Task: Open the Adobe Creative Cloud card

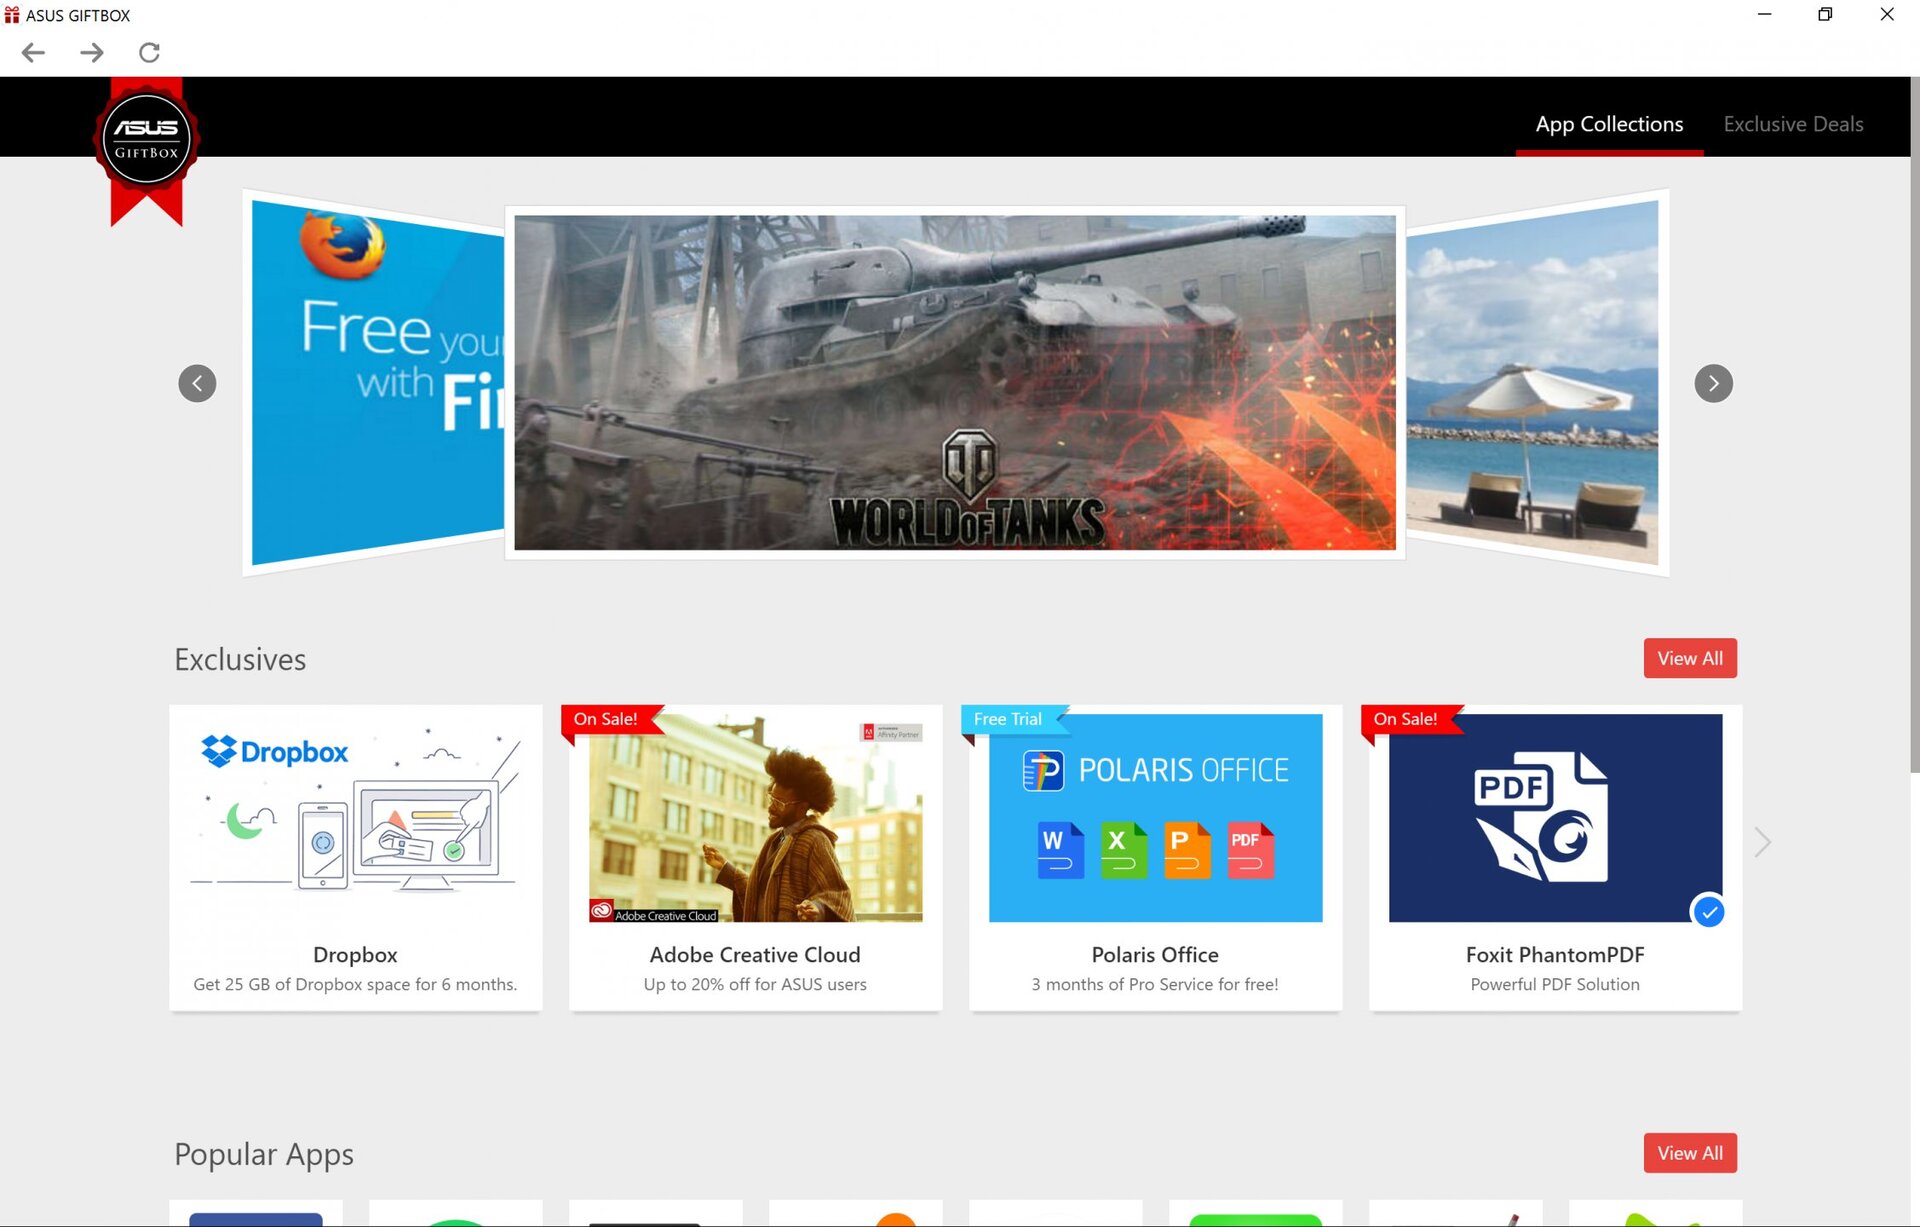Action: tap(755, 857)
